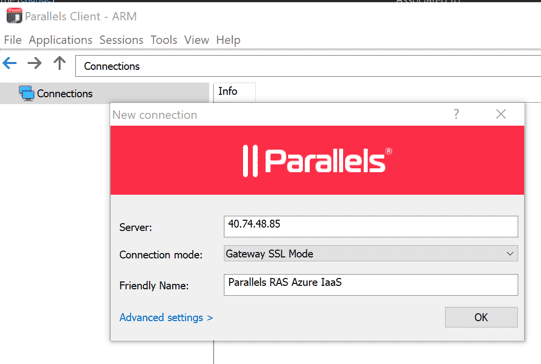Click the Parallels Client app icon in title bar
541x364 pixels.
click(14, 16)
